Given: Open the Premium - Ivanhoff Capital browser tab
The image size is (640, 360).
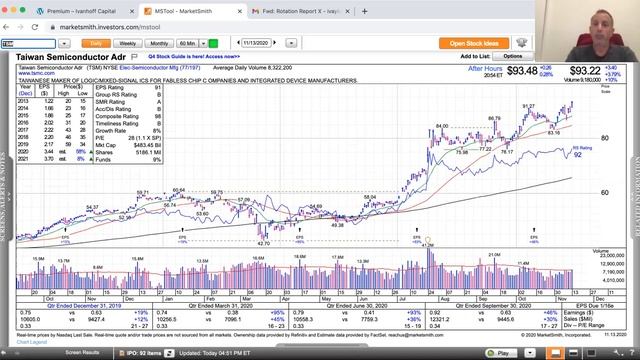Looking at the screenshot, I should [x=82, y=11].
